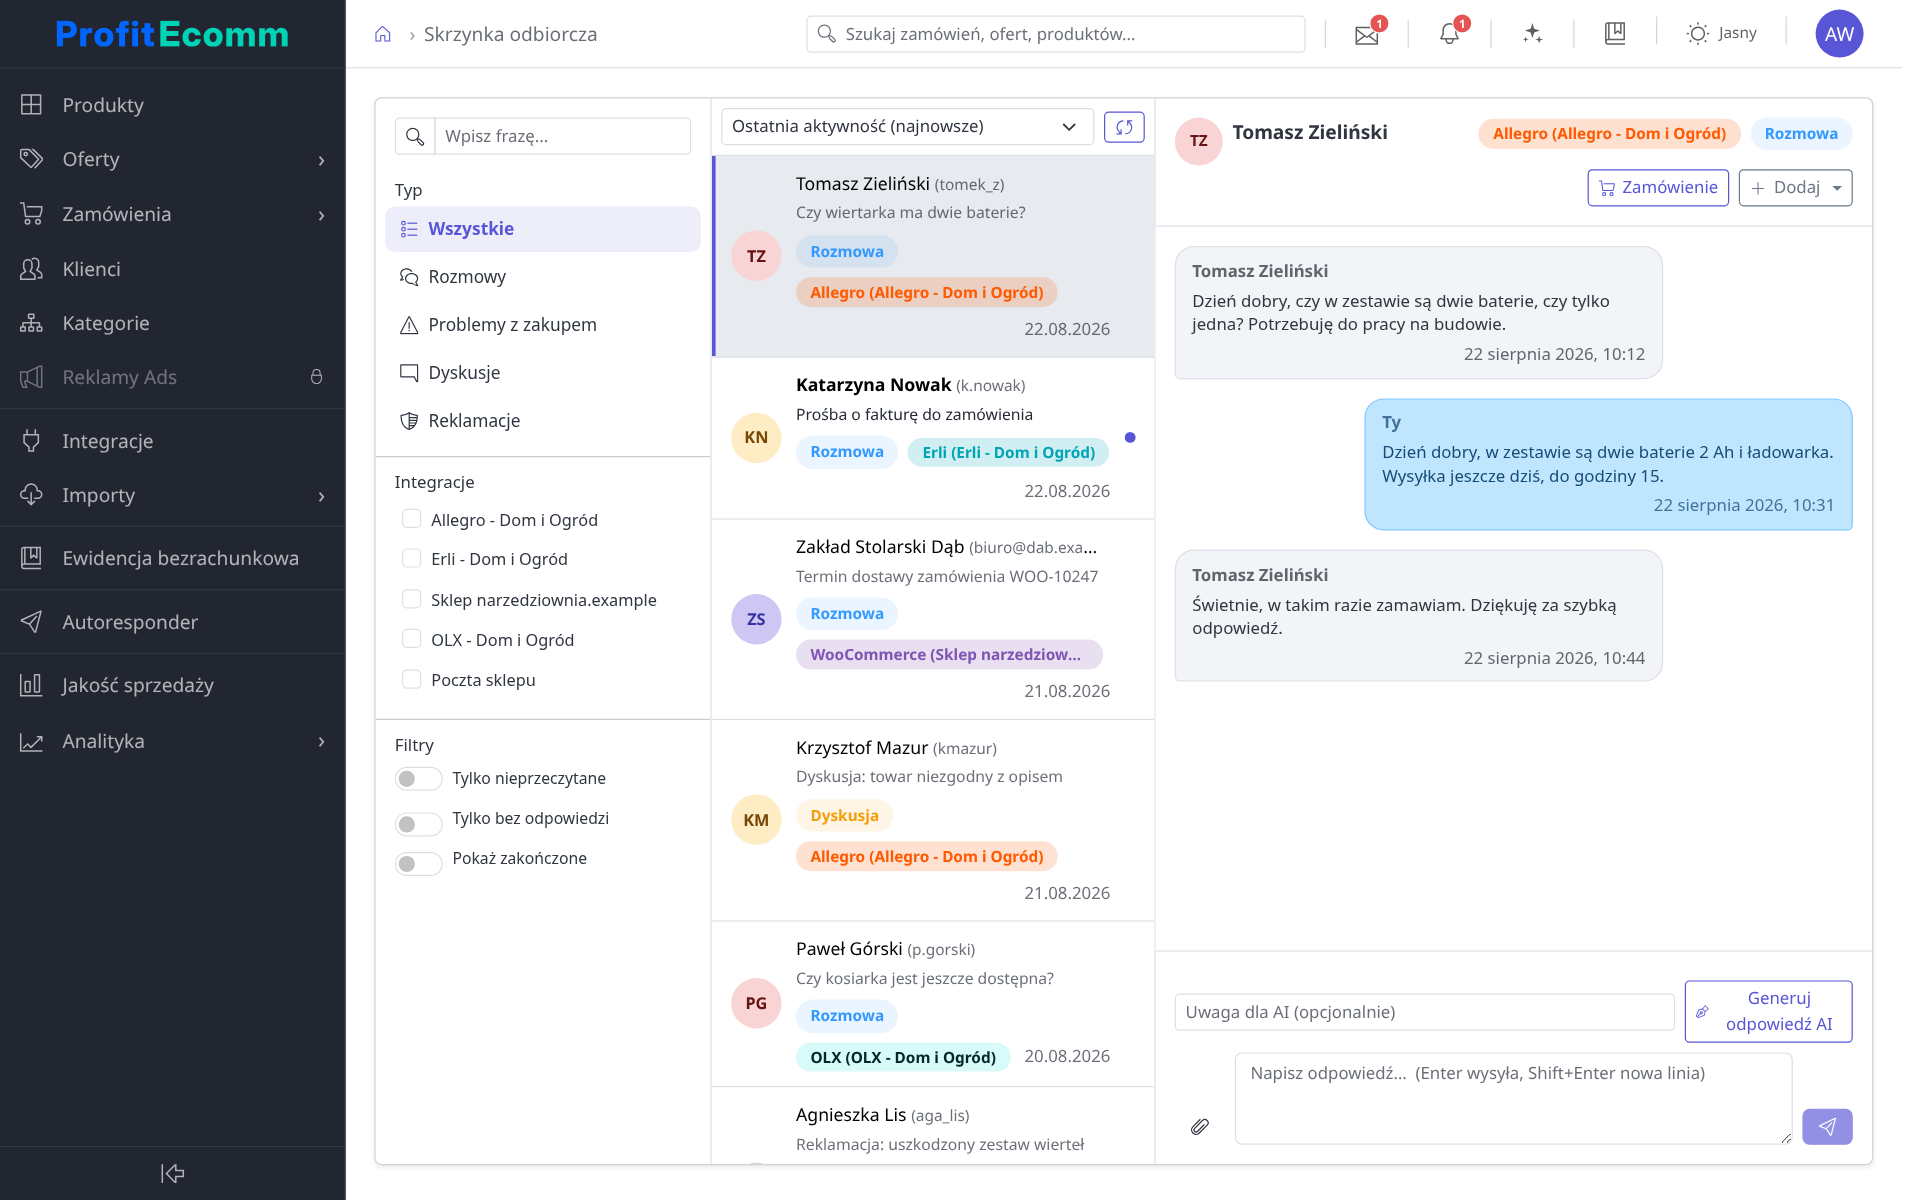Toggle Pokaż zakończone filter
The width and height of the screenshot is (1920, 1200).
tap(418, 864)
